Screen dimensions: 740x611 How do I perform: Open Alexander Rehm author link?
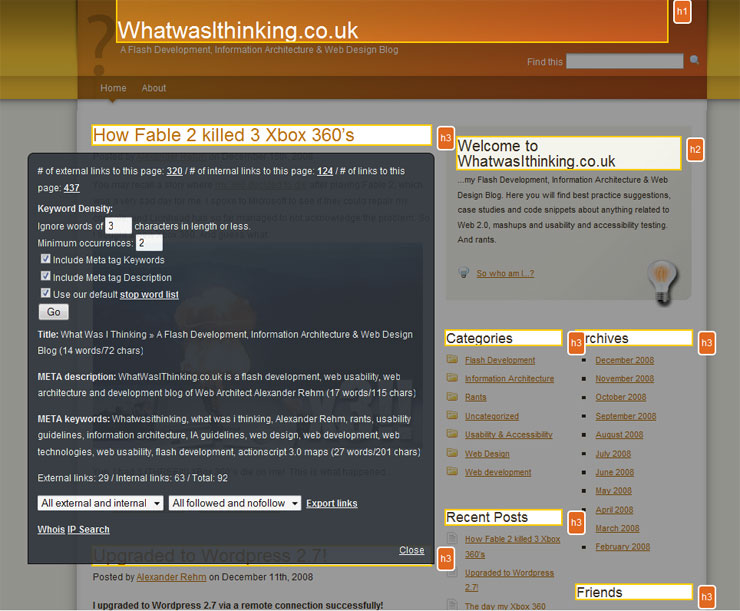171,577
